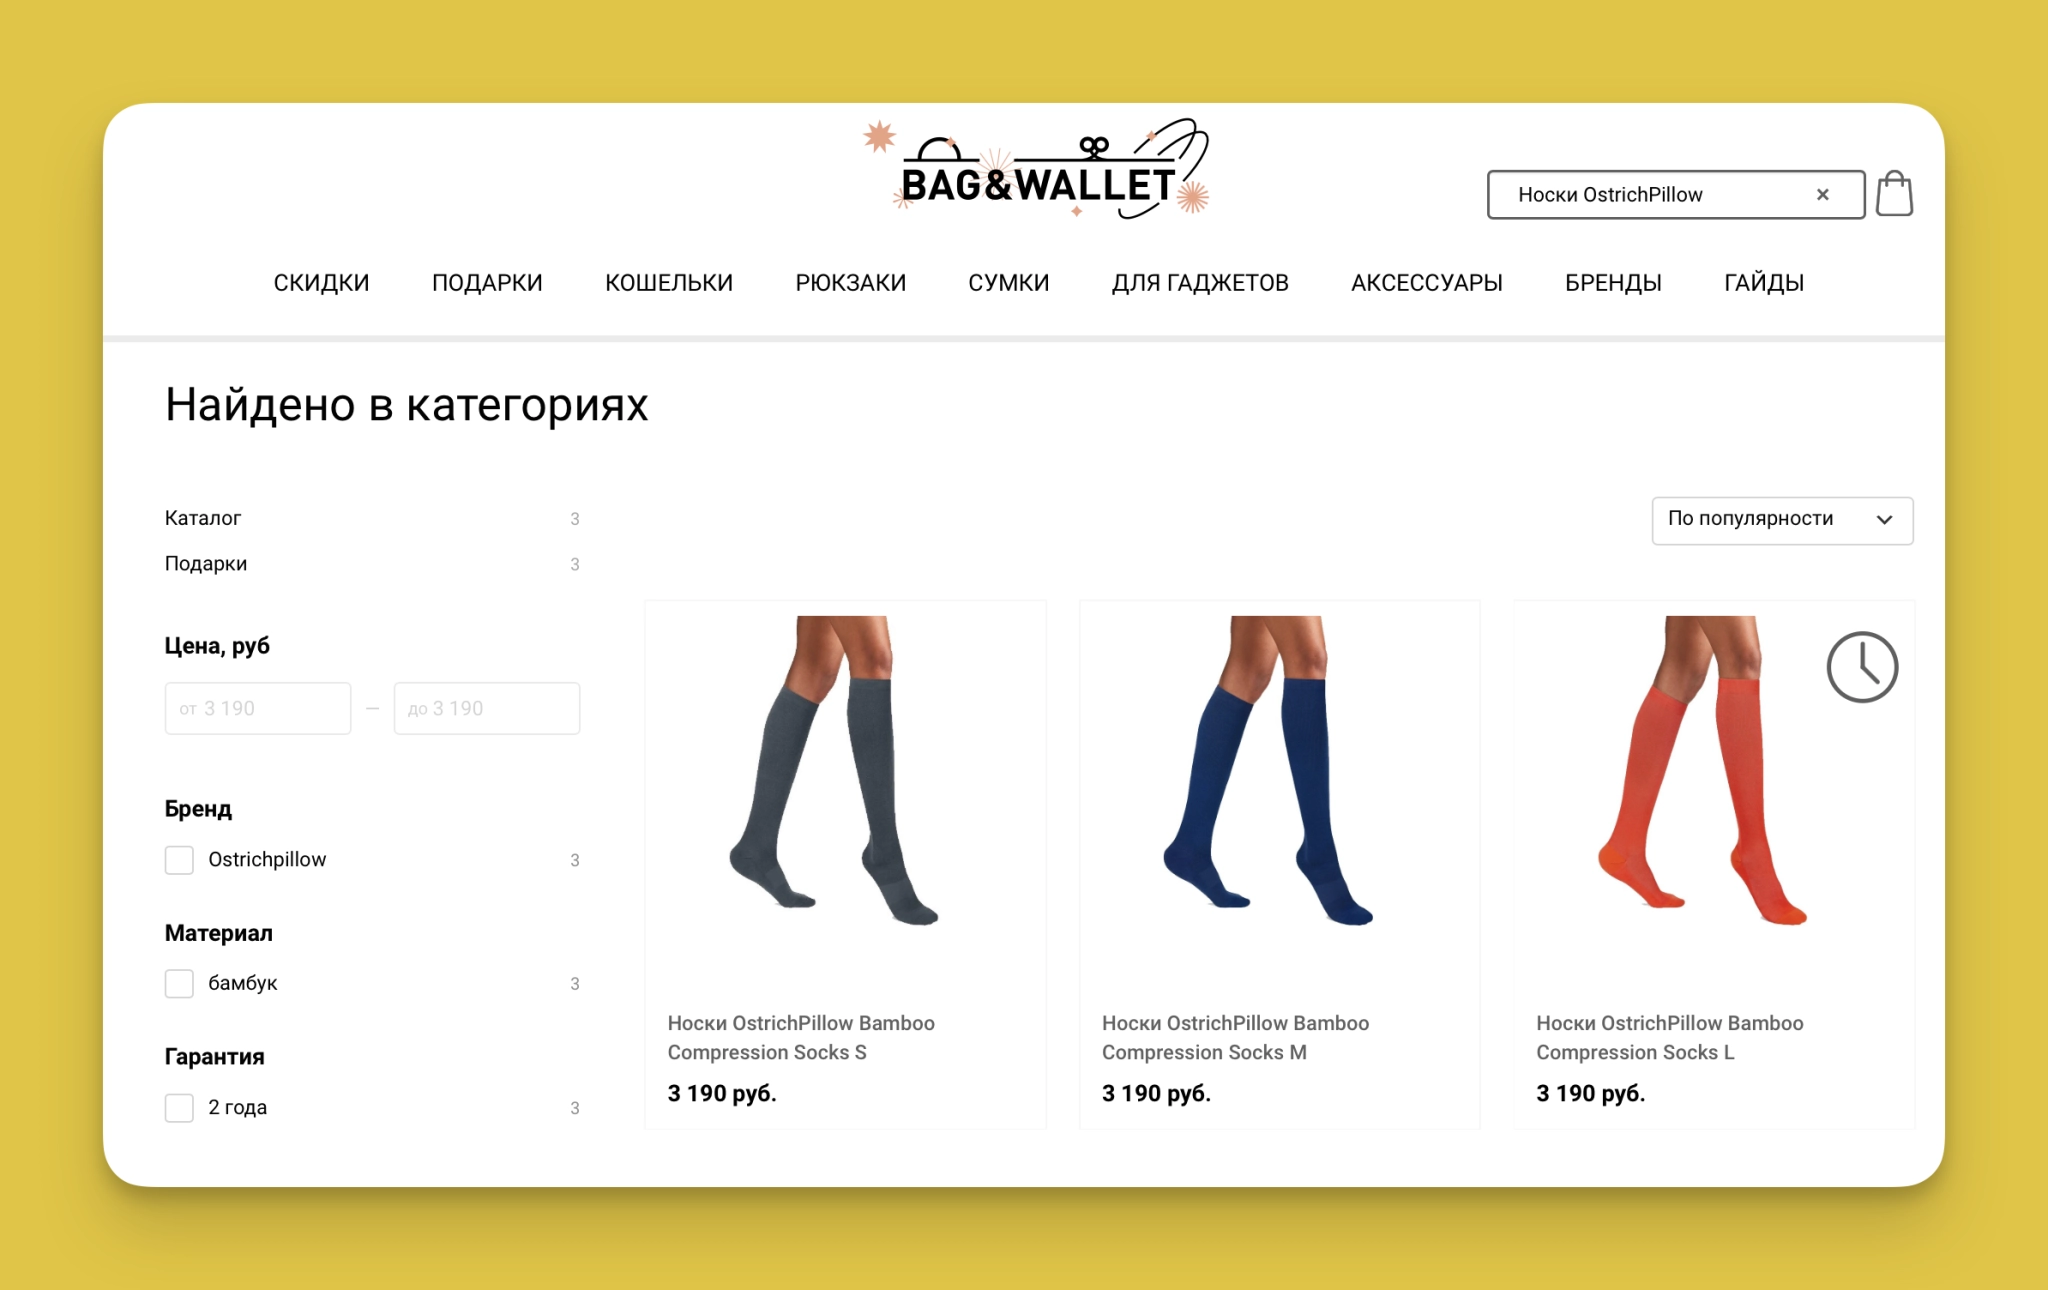
Task: Select the БРЕНДЫ menu entry
Action: pyautogui.click(x=1613, y=283)
